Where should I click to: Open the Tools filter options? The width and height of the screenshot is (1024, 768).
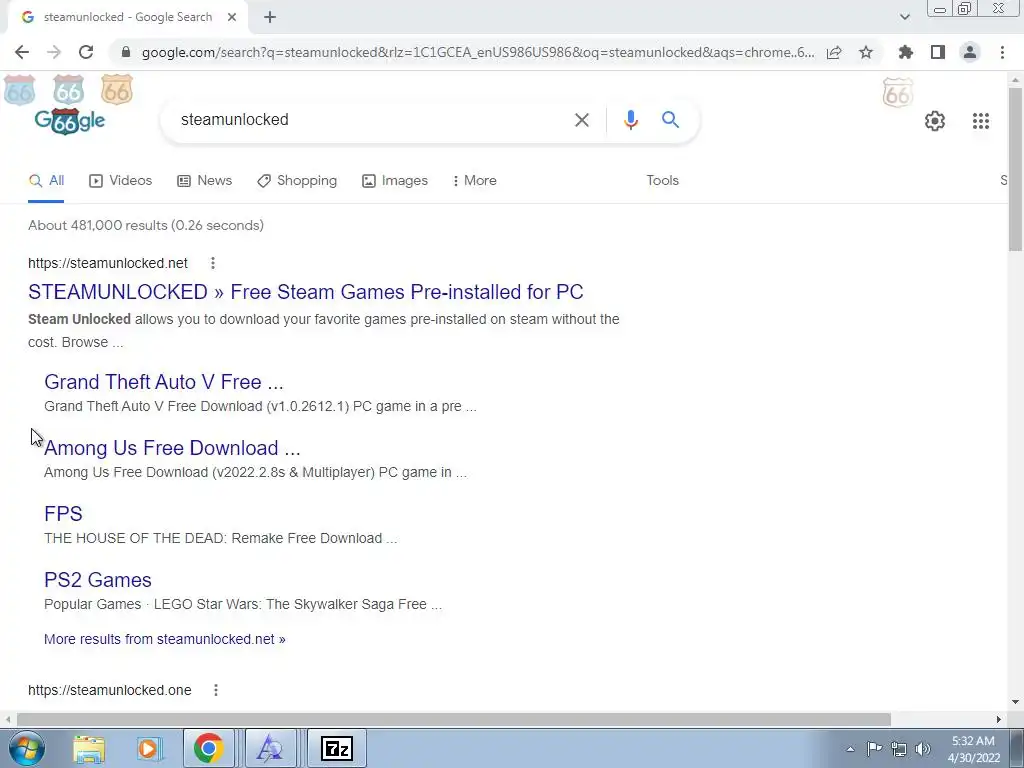pos(662,181)
